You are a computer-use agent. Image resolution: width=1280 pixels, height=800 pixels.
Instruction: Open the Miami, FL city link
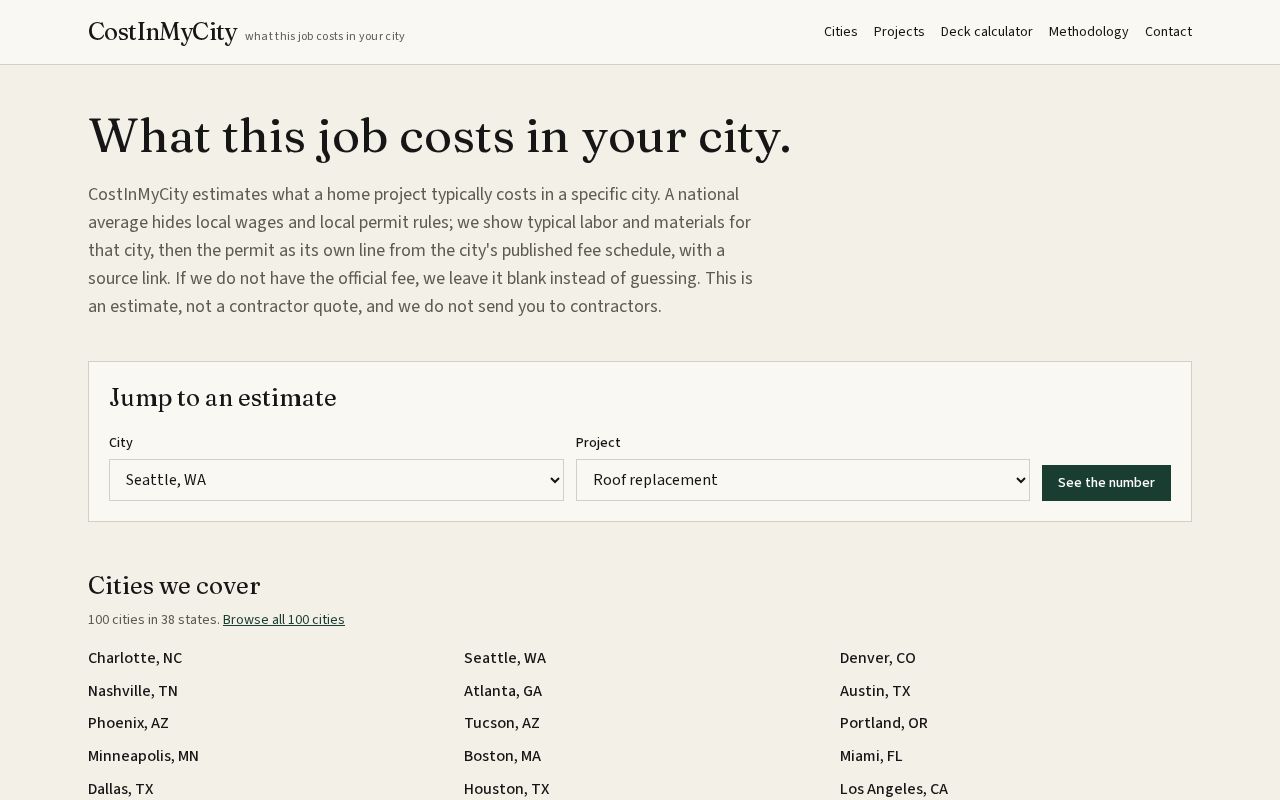pyautogui.click(x=871, y=756)
